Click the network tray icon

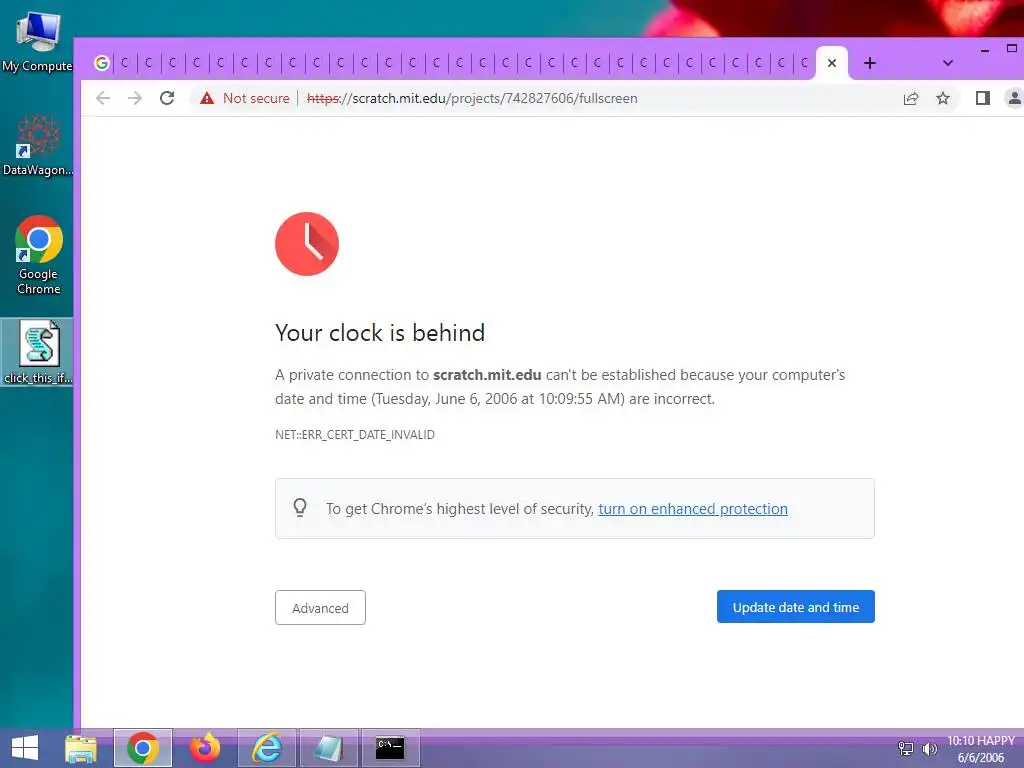[906, 748]
